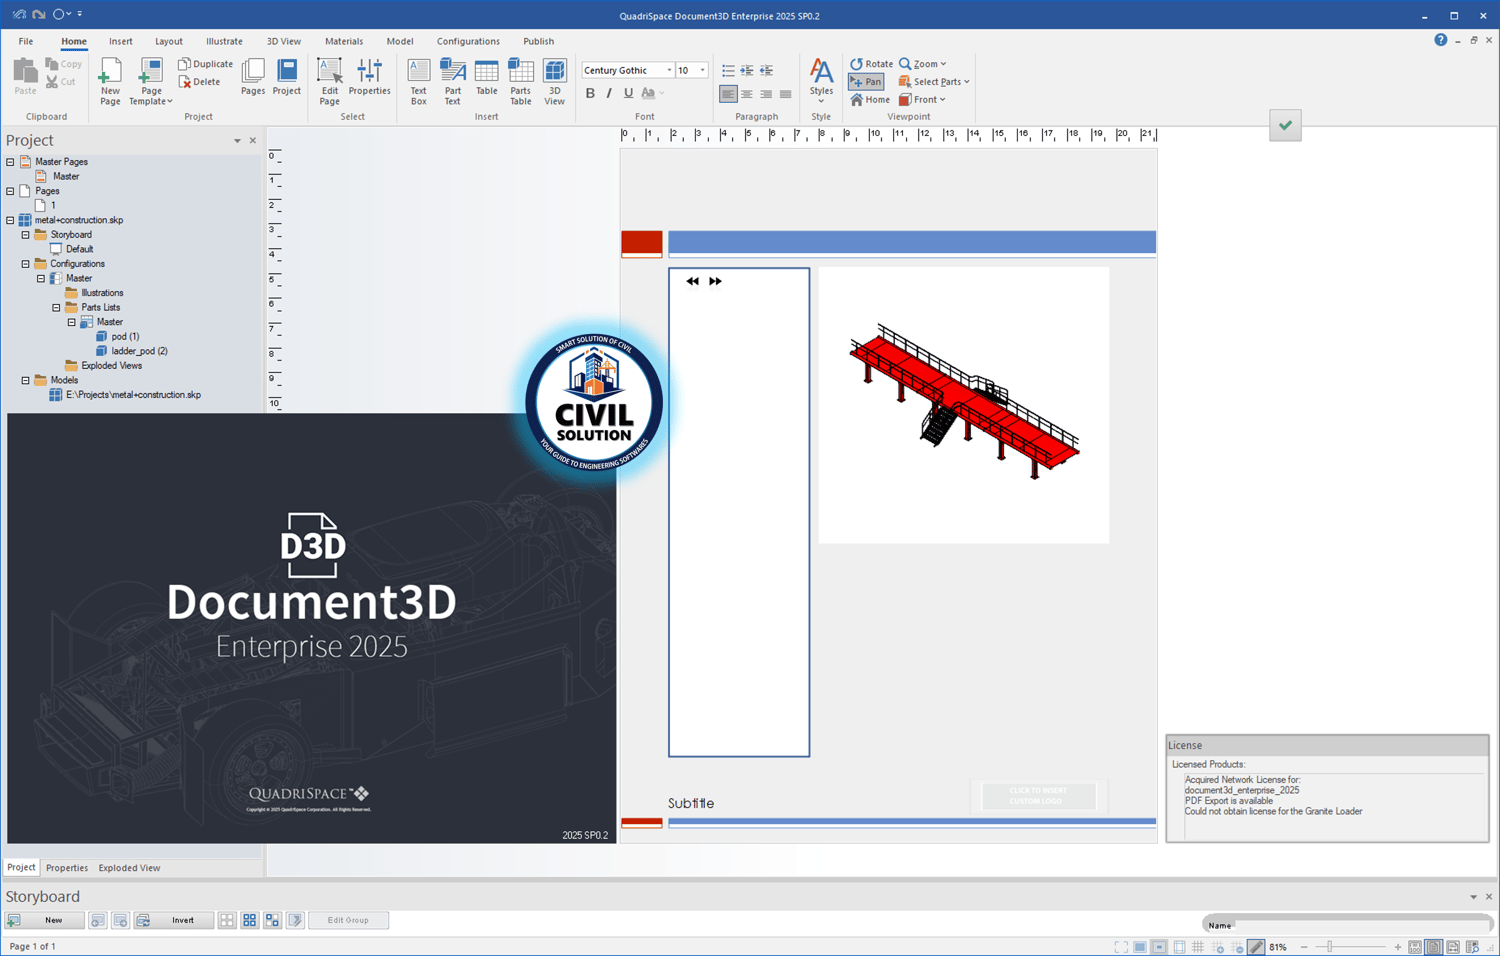
Task: Click the Project ribbon icon
Action: (x=287, y=77)
